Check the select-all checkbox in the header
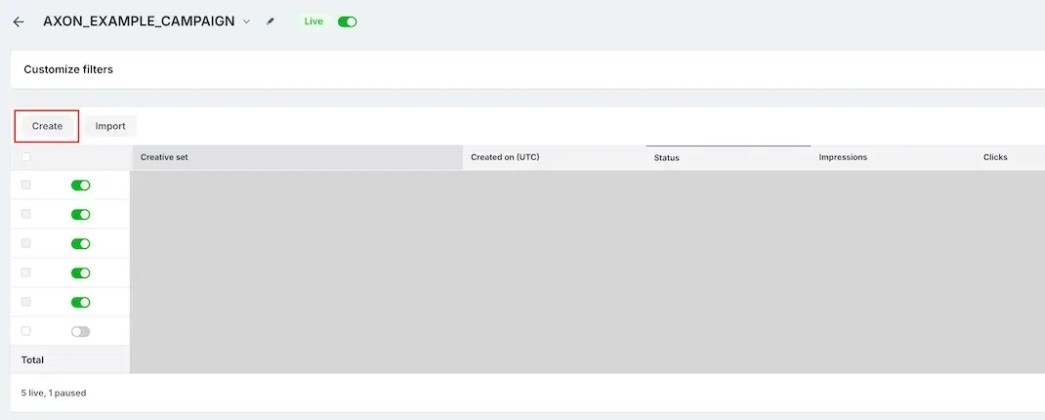 (25, 157)
